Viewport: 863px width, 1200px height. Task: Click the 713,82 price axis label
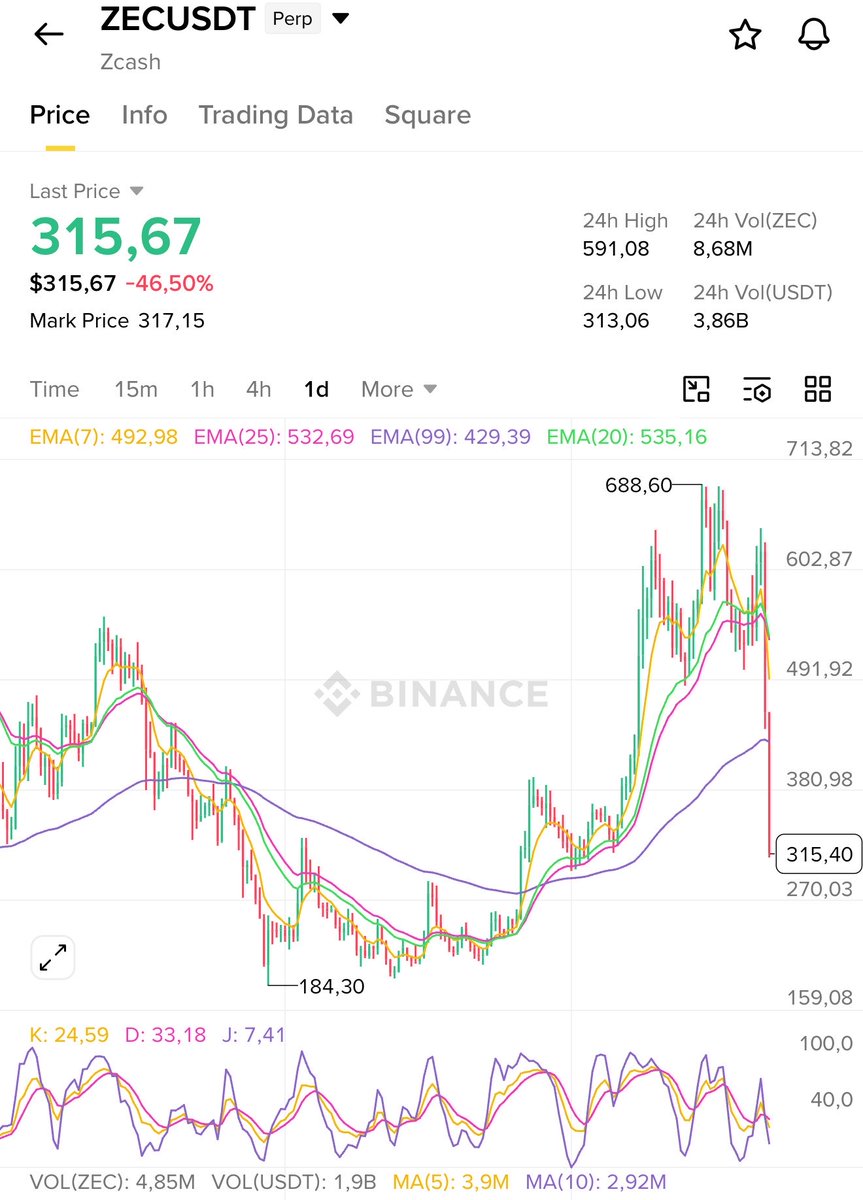pyautogui.click(x=819, y=448)
